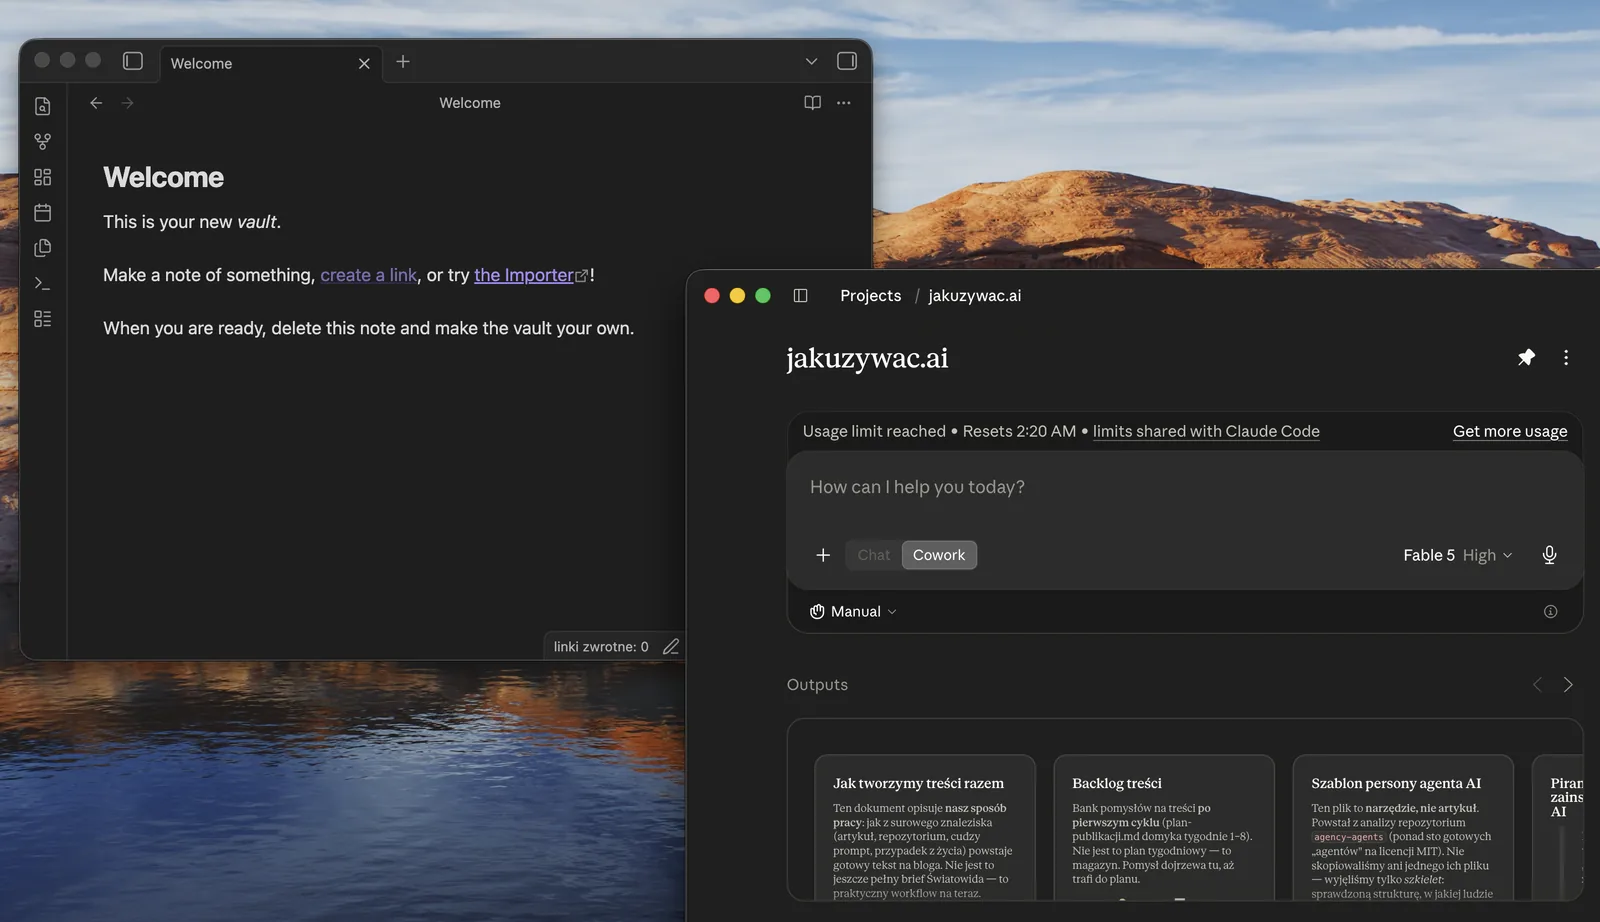Open "Backlog treści" output card
The width and height of the screenshot is (1600, 922).
coord(1164,828)
